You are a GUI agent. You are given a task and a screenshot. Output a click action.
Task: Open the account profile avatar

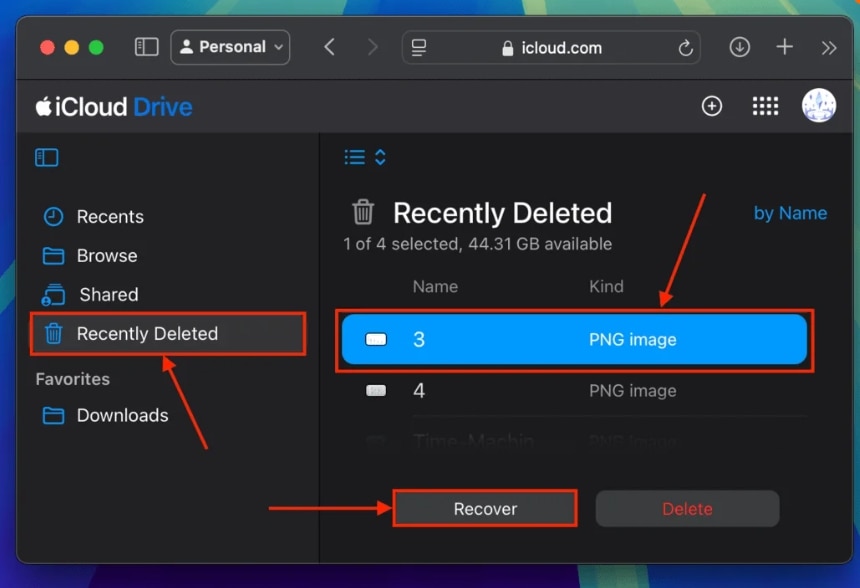tap(818, 106)
